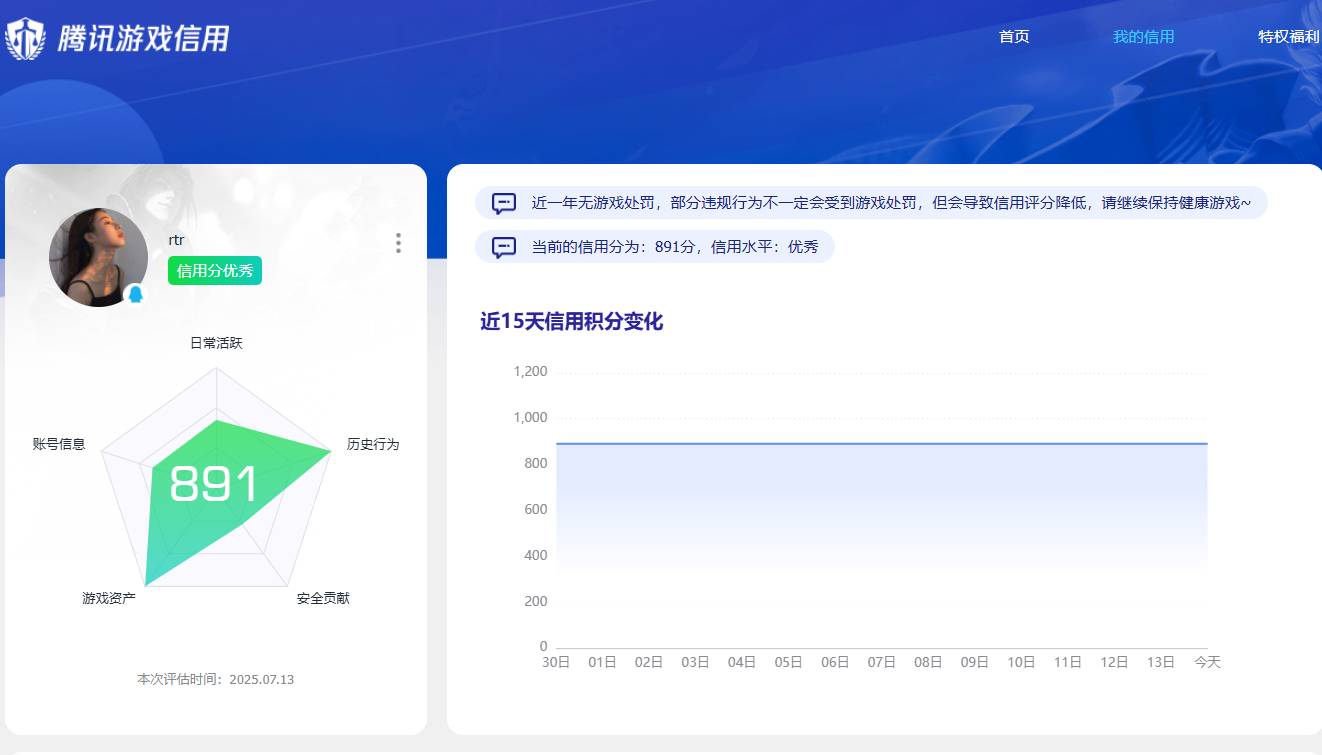
Task: Click the 891 score inside the radar chart
Action: point(216,484)
